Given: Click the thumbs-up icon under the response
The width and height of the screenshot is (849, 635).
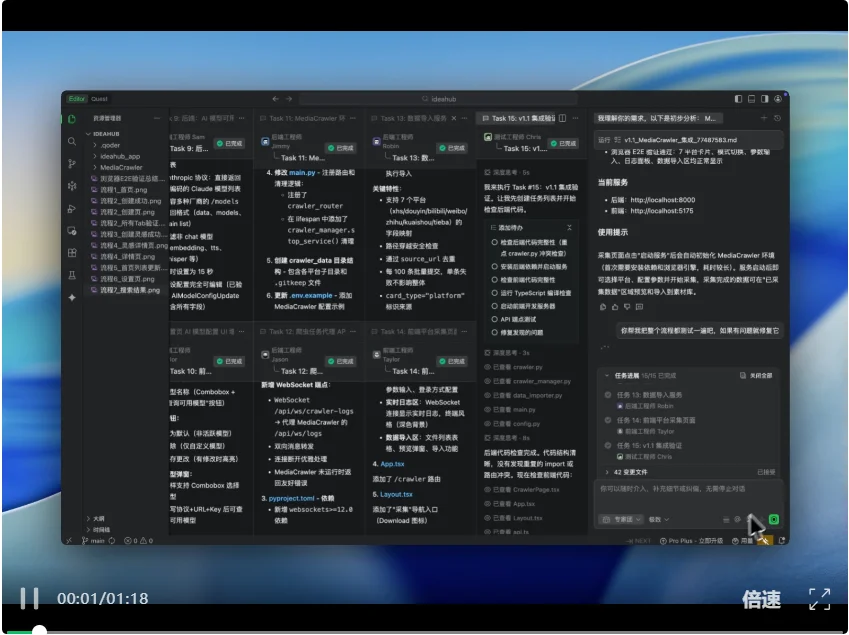Looking at the screenshot, I should pyautogui.click(x=613, y=307).
